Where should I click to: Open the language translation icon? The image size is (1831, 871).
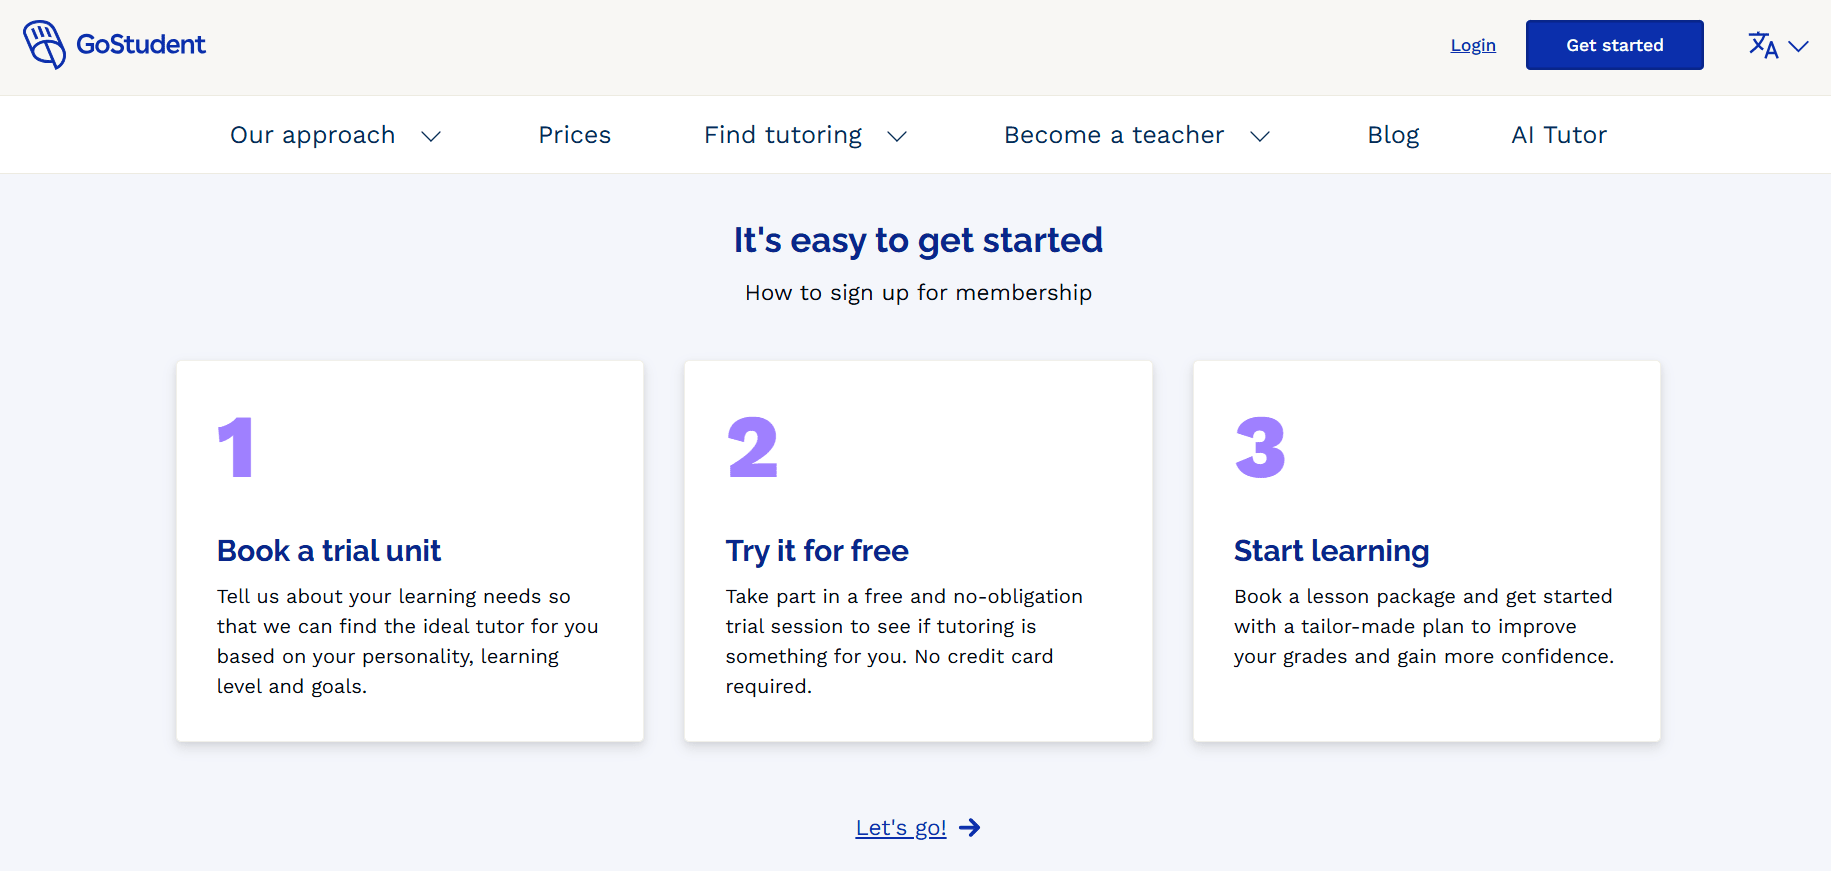coord(1763,45)
